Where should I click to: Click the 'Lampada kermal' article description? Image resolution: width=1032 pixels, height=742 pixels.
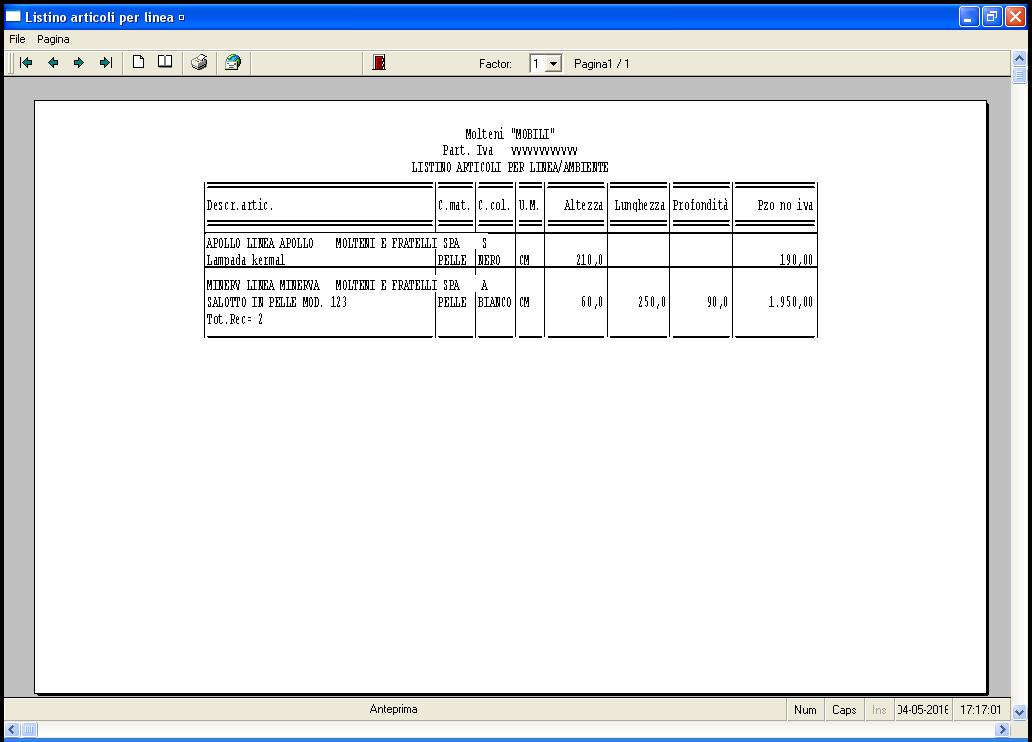[x=245, y=260]
